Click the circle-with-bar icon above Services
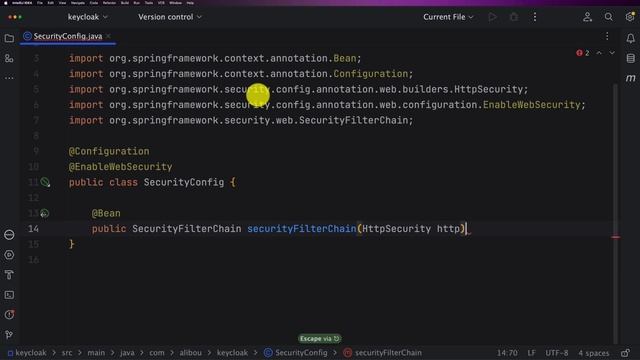This screenshot has height=360, width=640. 9,235
